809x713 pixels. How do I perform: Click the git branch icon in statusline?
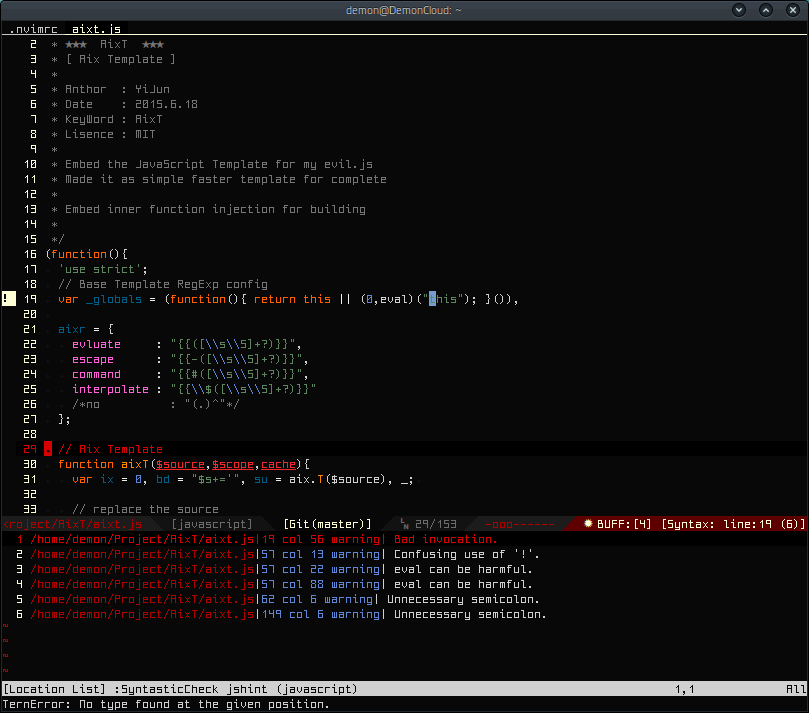[404, 524]
